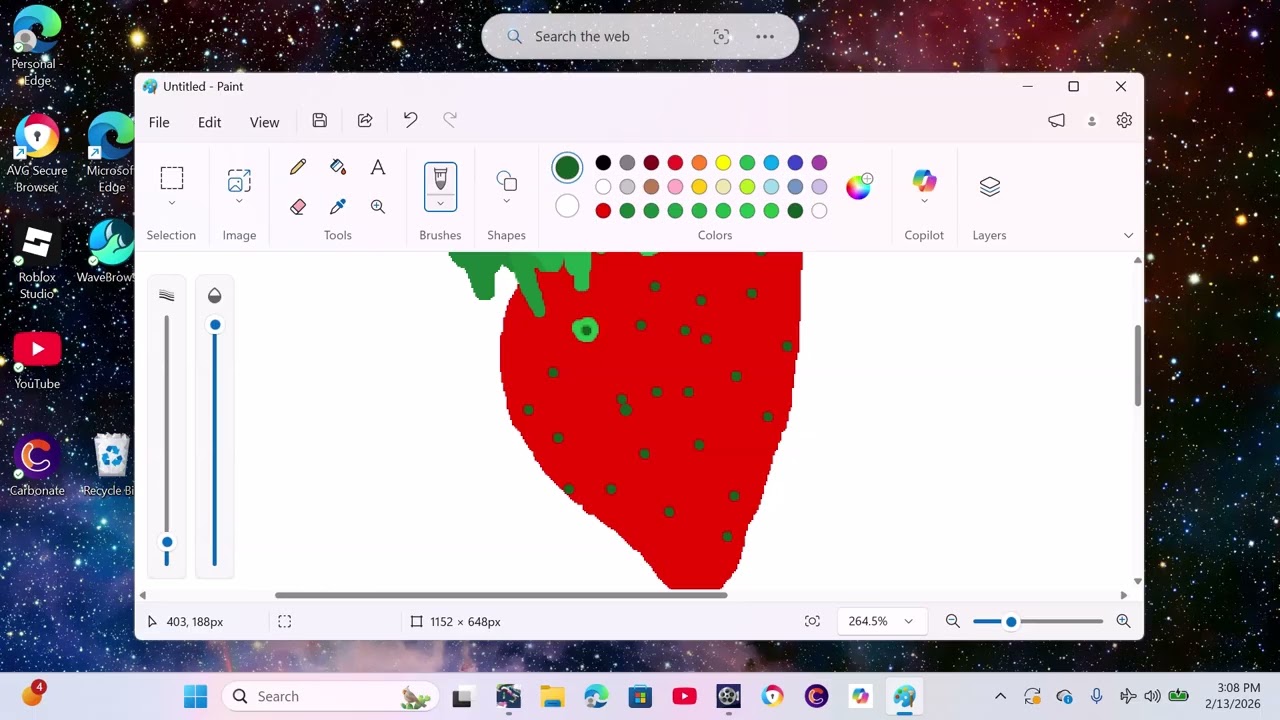Select the Pencil tool

(298, 167)
